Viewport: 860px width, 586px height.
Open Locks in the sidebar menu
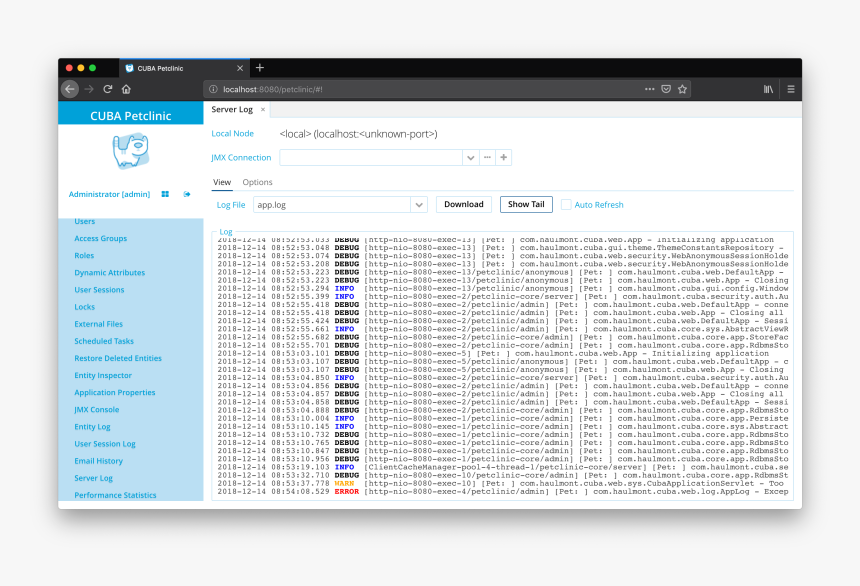(x=84, y=307)
